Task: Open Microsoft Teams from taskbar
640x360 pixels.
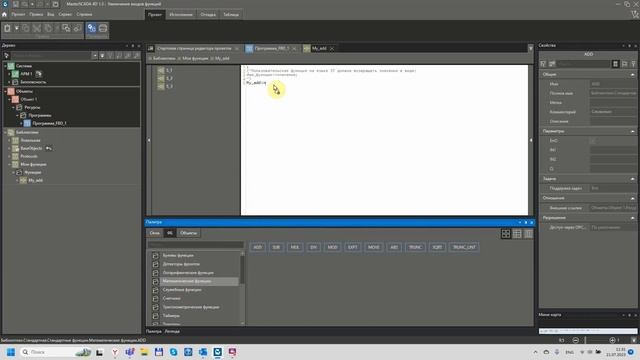Action: click(130, 352)
